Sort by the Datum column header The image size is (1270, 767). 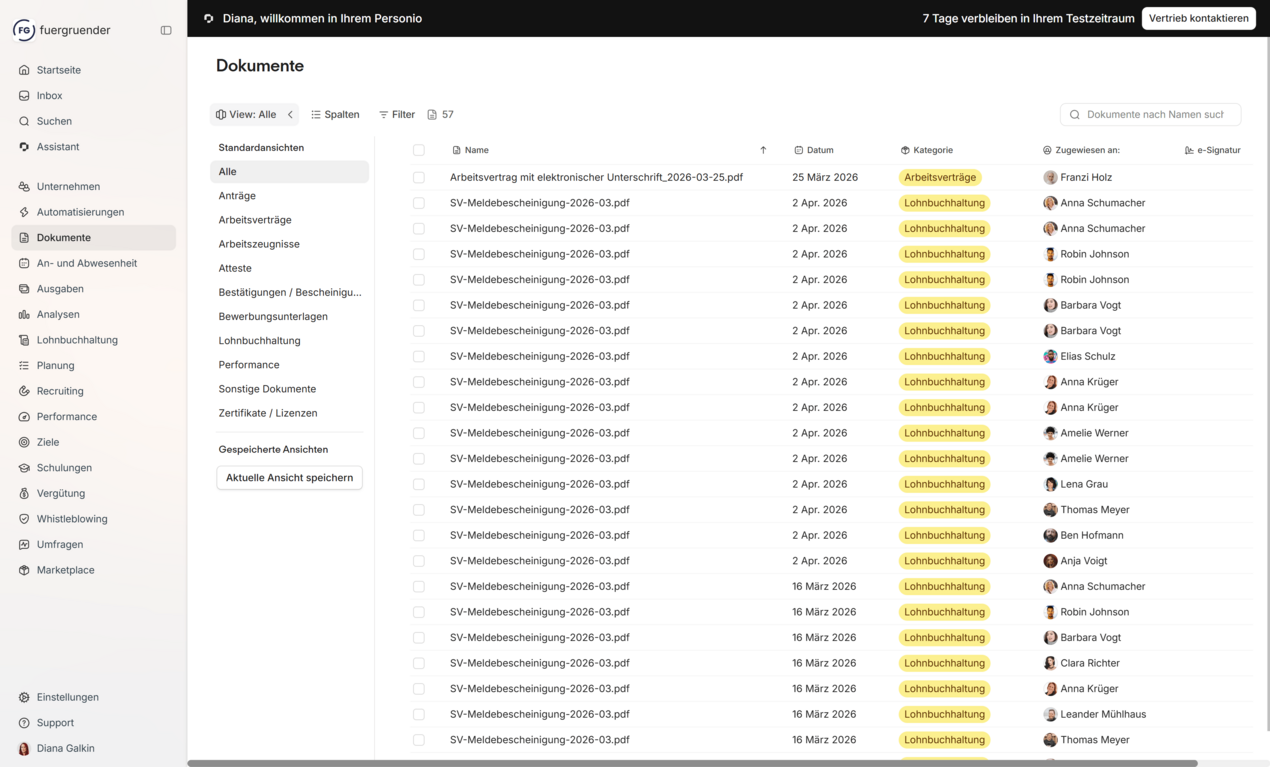[814, 150]
